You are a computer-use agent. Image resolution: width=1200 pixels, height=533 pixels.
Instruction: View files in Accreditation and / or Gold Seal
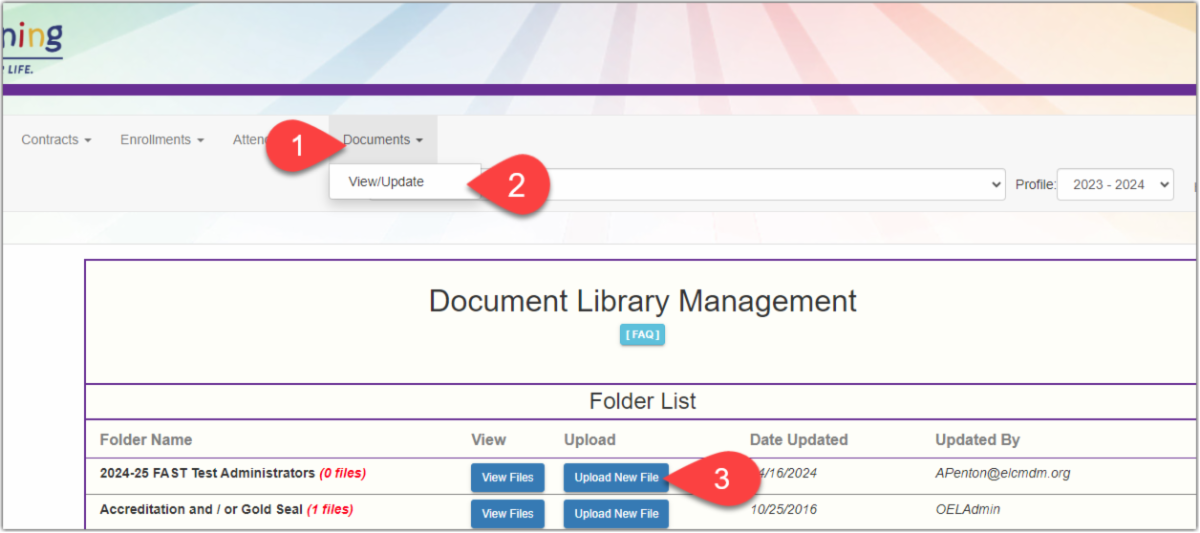point(508,514)
